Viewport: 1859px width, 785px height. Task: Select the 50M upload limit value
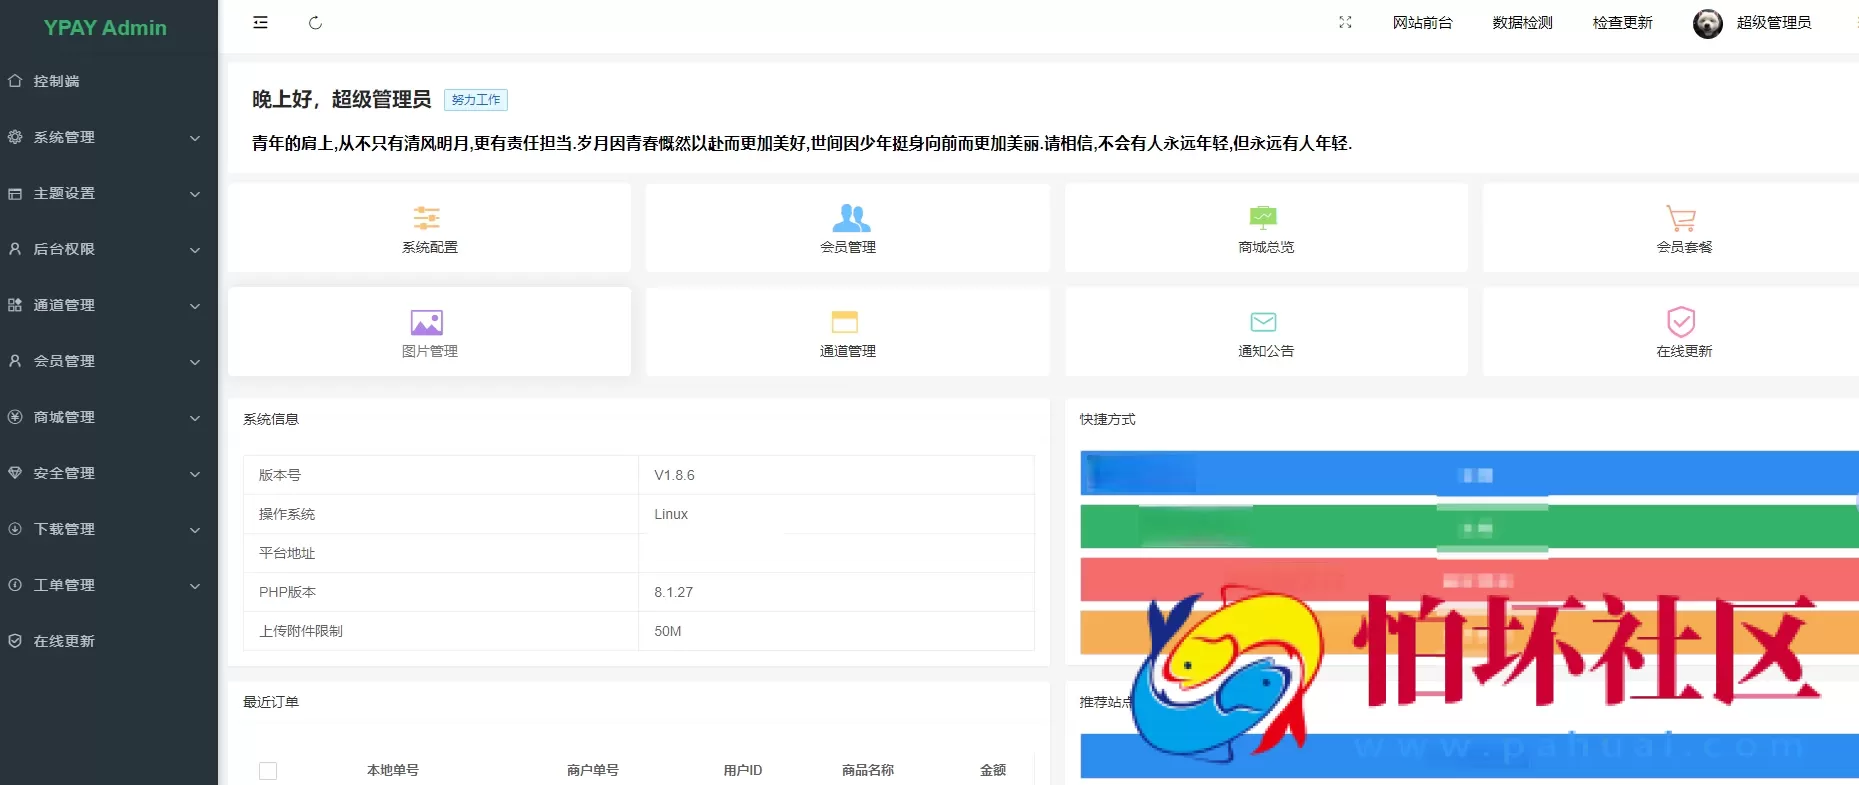(x=667, y=631)
